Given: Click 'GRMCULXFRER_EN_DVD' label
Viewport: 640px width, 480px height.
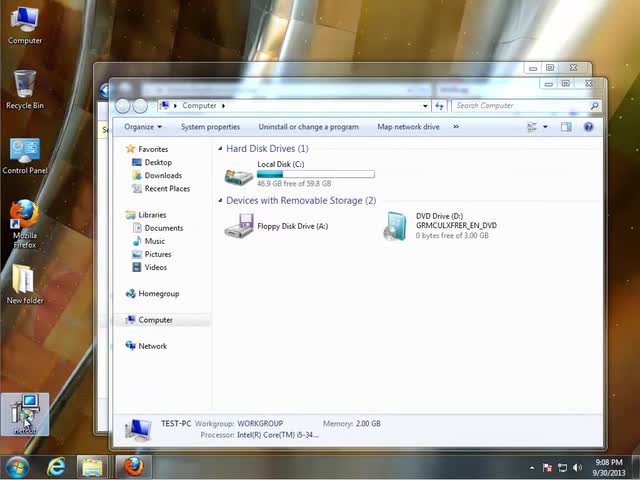Looking at the screenshot, I should 456,225.
